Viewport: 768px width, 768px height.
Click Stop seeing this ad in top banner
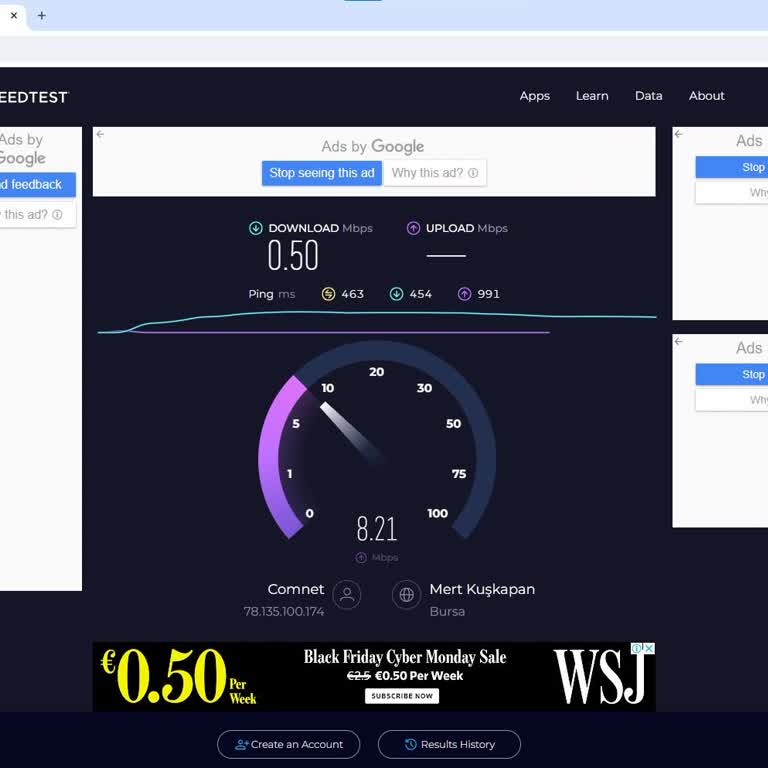click(322, 173)
